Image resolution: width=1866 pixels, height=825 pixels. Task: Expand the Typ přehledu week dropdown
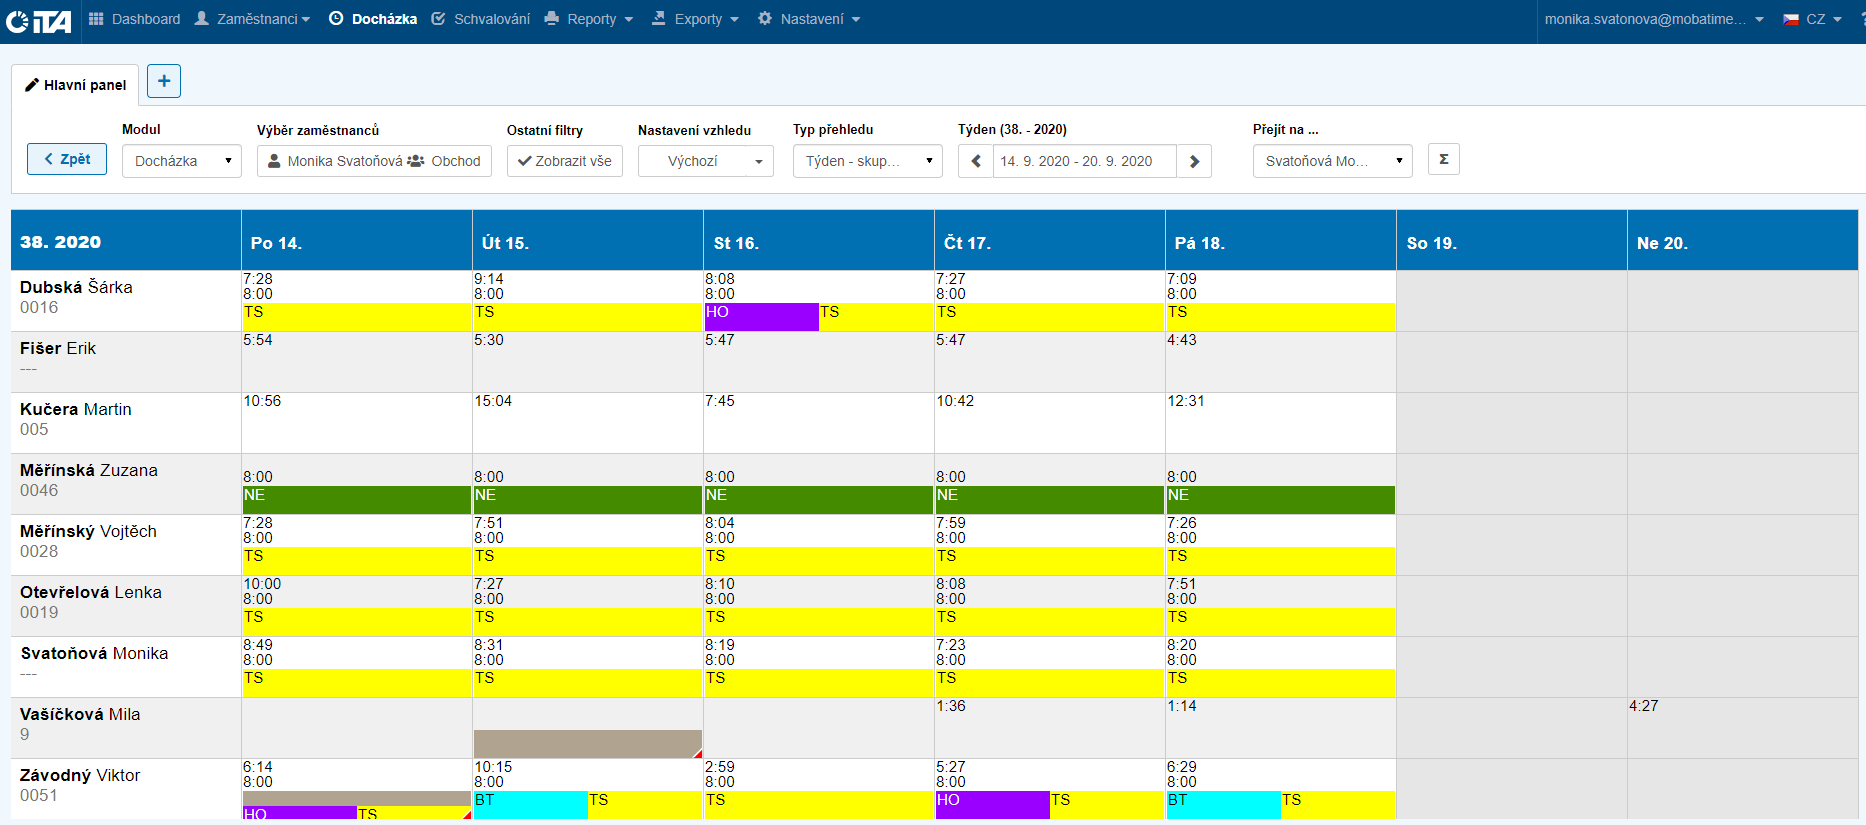(867, 161)
